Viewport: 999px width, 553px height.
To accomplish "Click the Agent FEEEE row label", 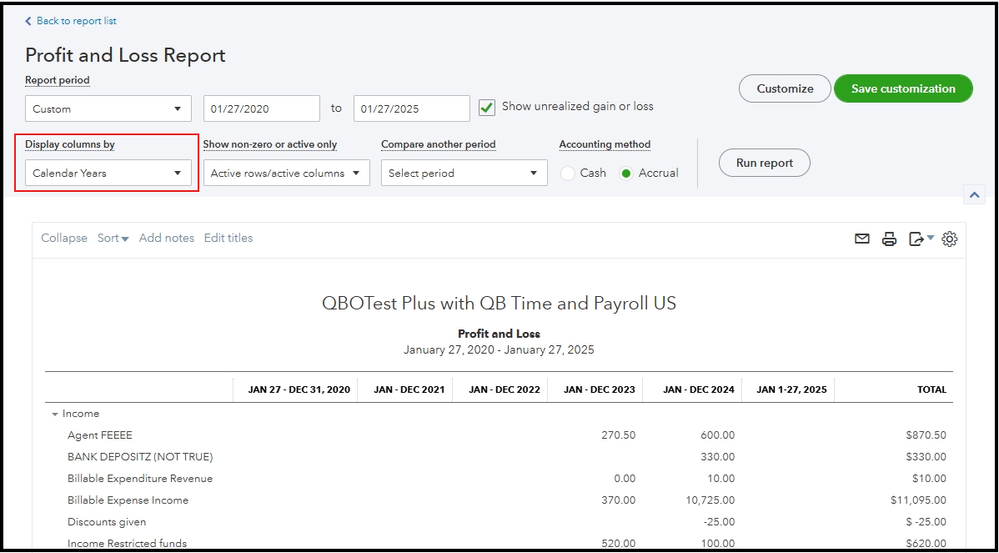I will click(100, 435).
